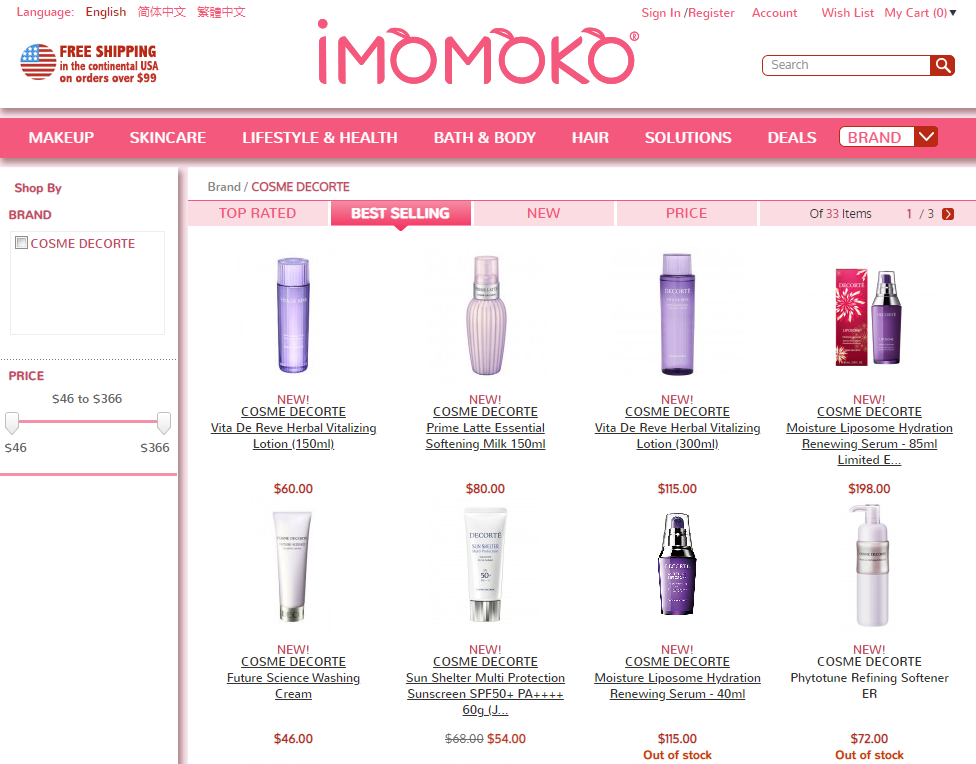Click the left price slider handle

[x=12, y=423]
